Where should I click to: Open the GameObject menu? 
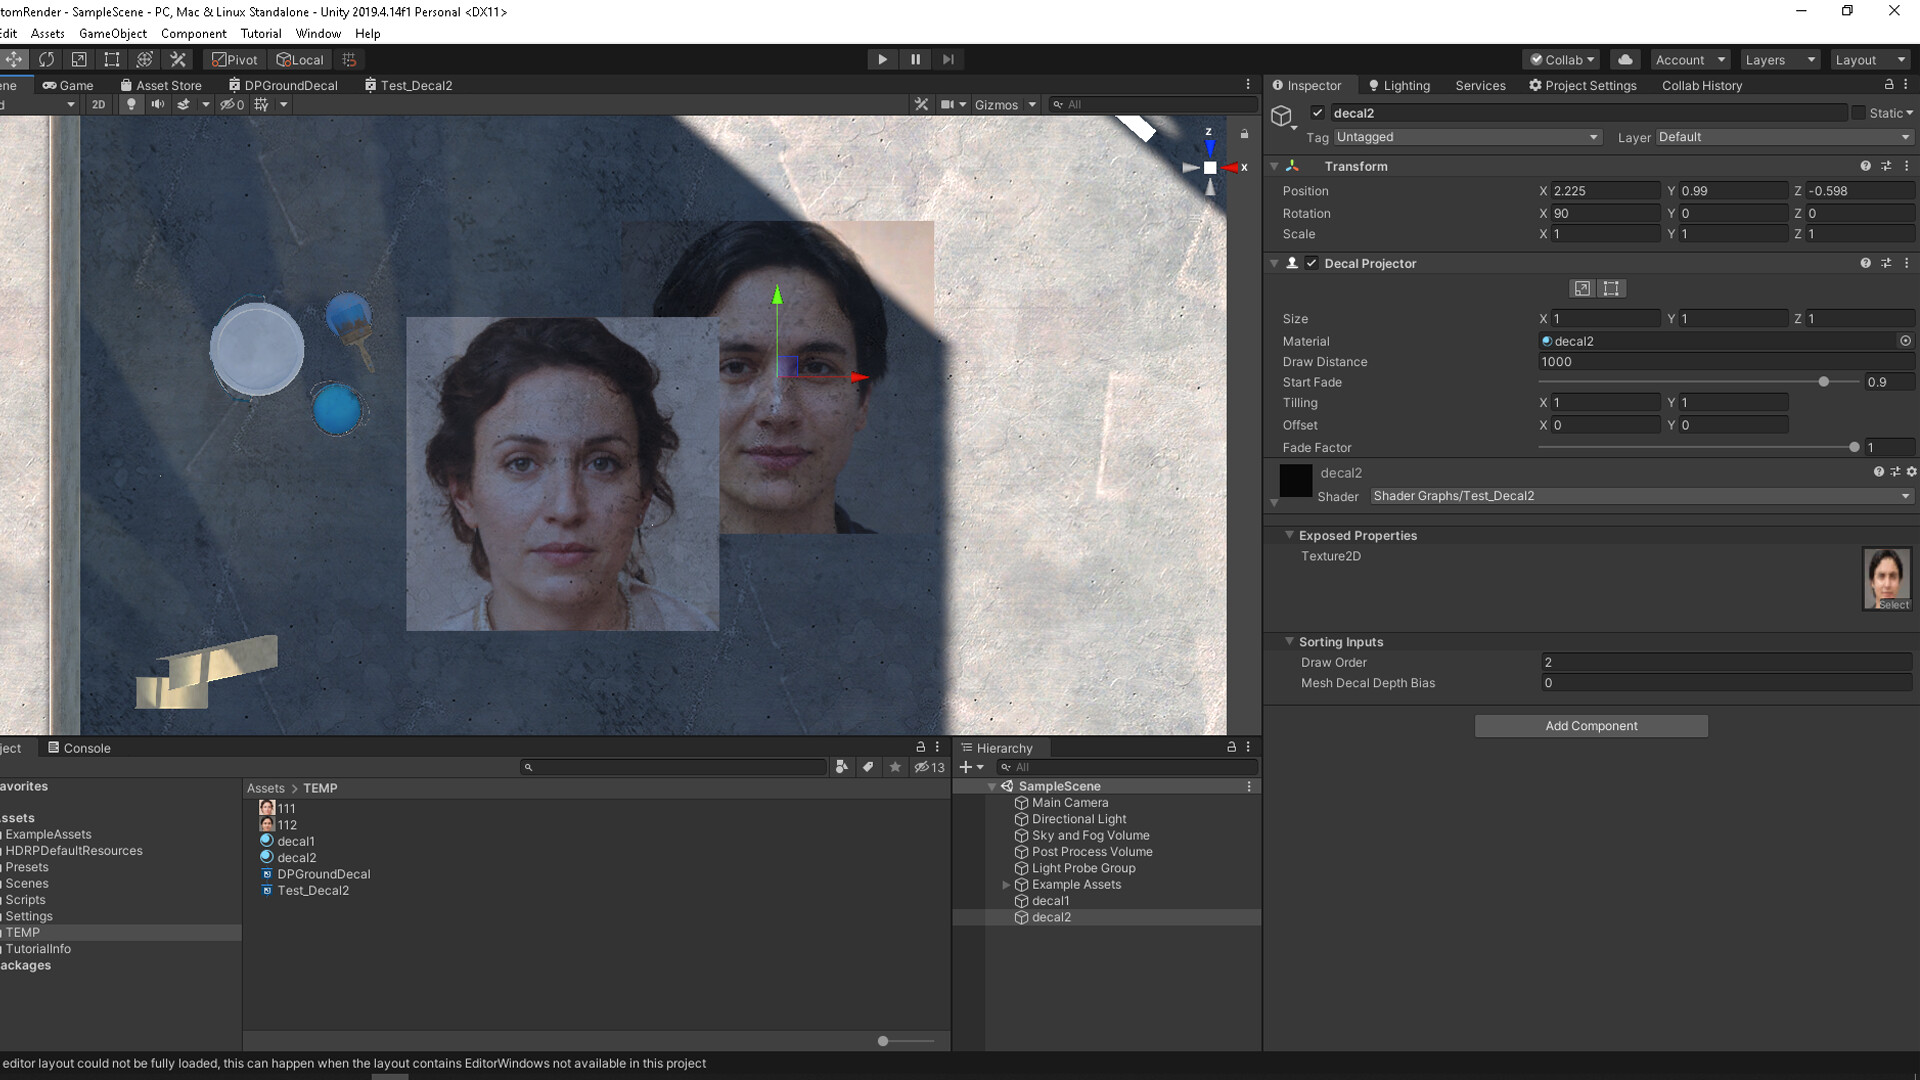pos(112,33)
